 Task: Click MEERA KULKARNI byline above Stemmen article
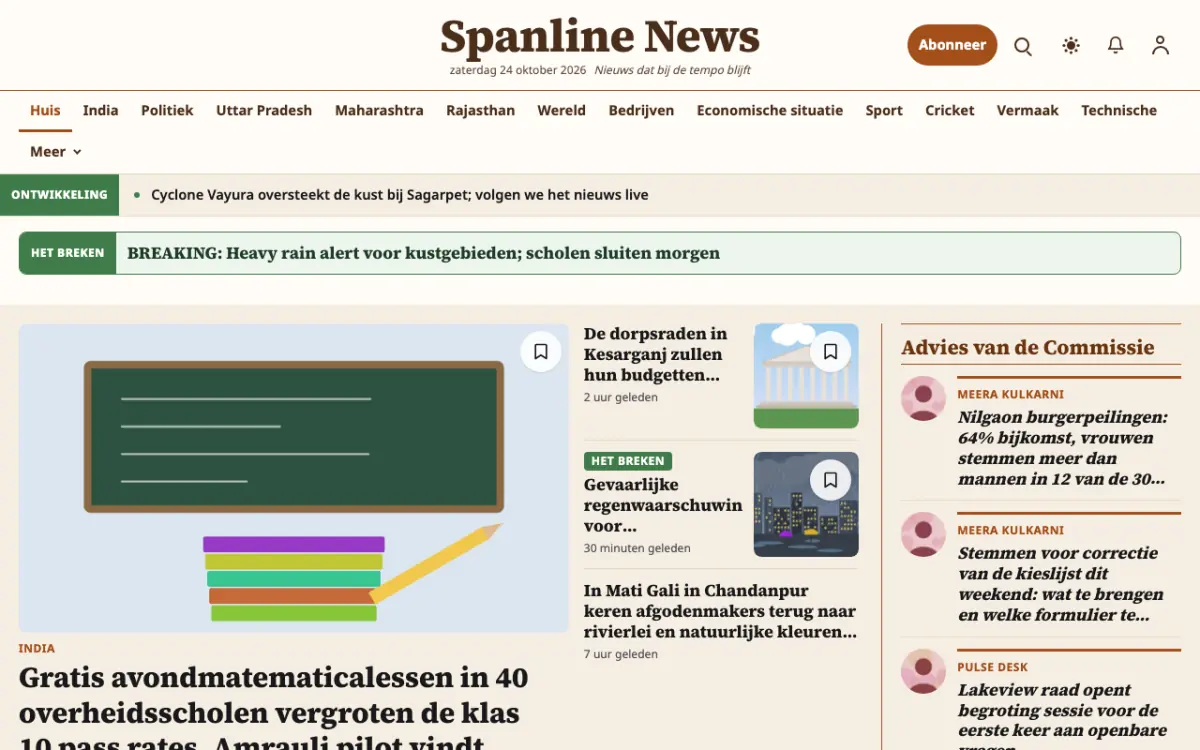click(1011, 531)
